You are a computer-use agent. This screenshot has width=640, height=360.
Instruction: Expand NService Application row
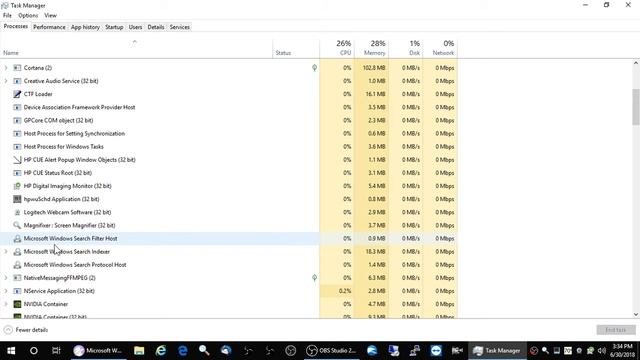(6, 291)
